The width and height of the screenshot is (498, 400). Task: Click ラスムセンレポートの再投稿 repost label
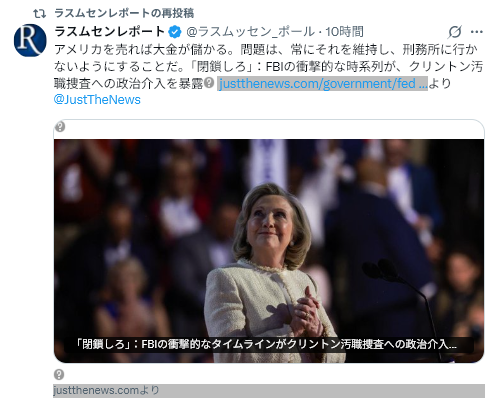pos(124,13)
